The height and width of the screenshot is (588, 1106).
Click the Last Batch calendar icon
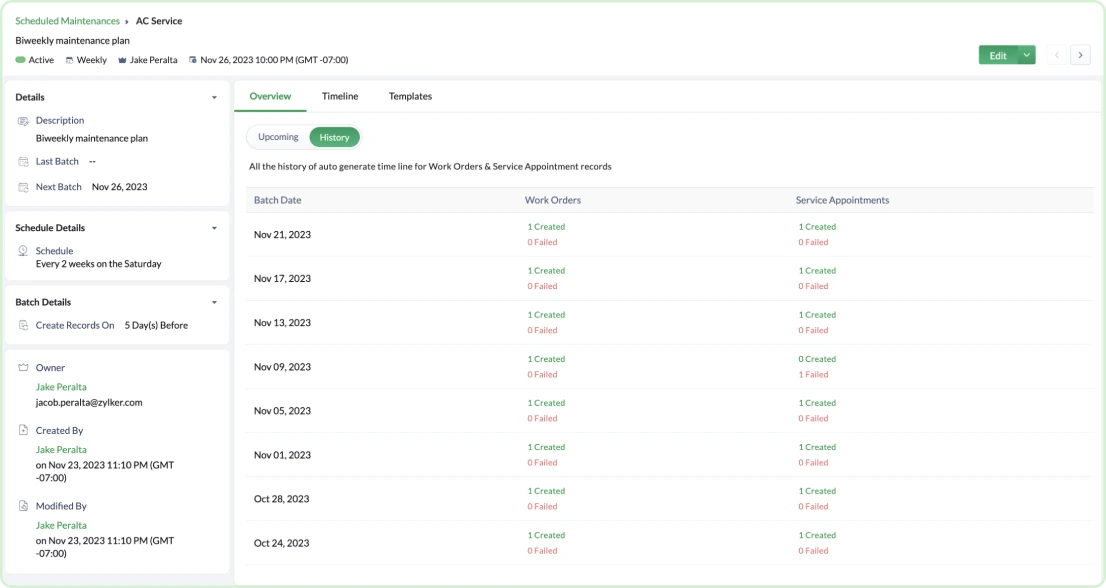[x=23, y=161]
